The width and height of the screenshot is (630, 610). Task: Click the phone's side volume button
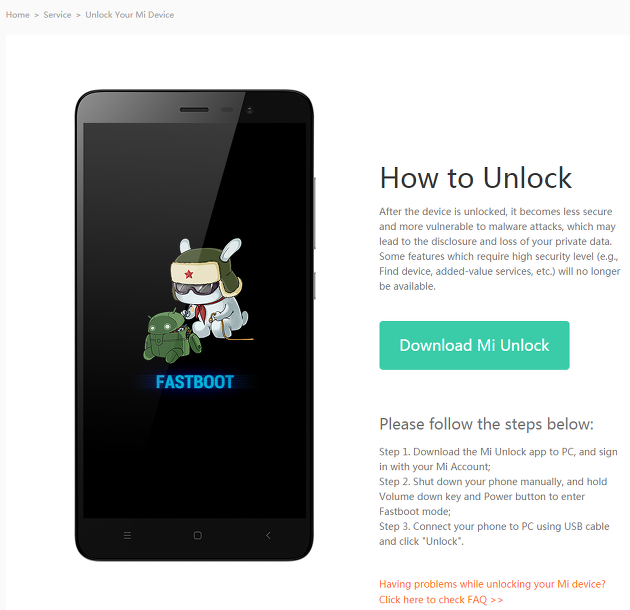pyautogui.click(x=315, y=213)
